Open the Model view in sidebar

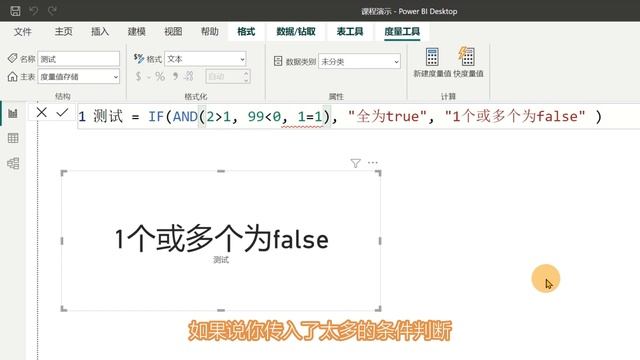tap(13, 163)
